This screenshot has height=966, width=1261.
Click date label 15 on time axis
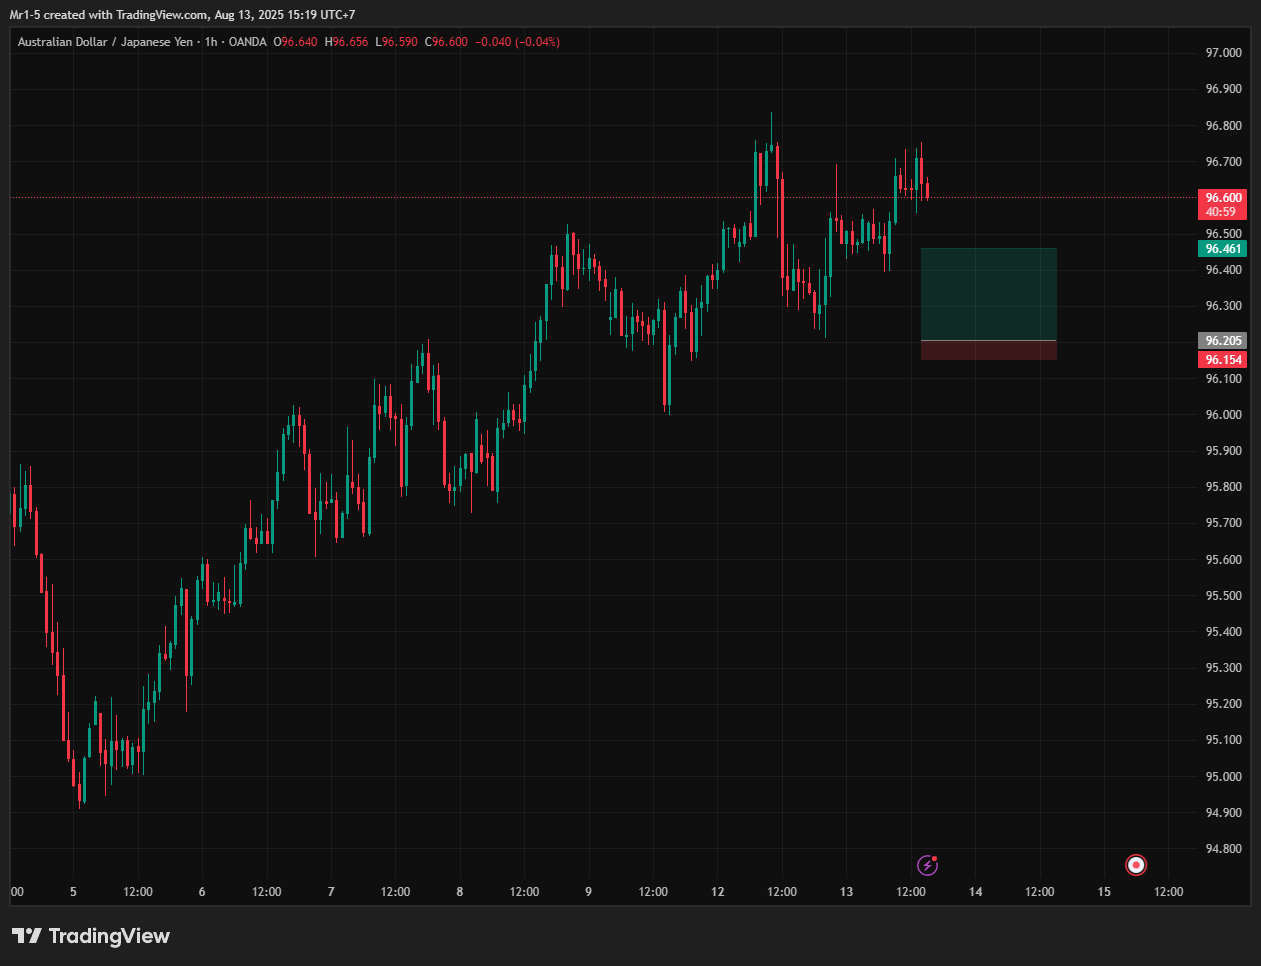pos(1104,892)
